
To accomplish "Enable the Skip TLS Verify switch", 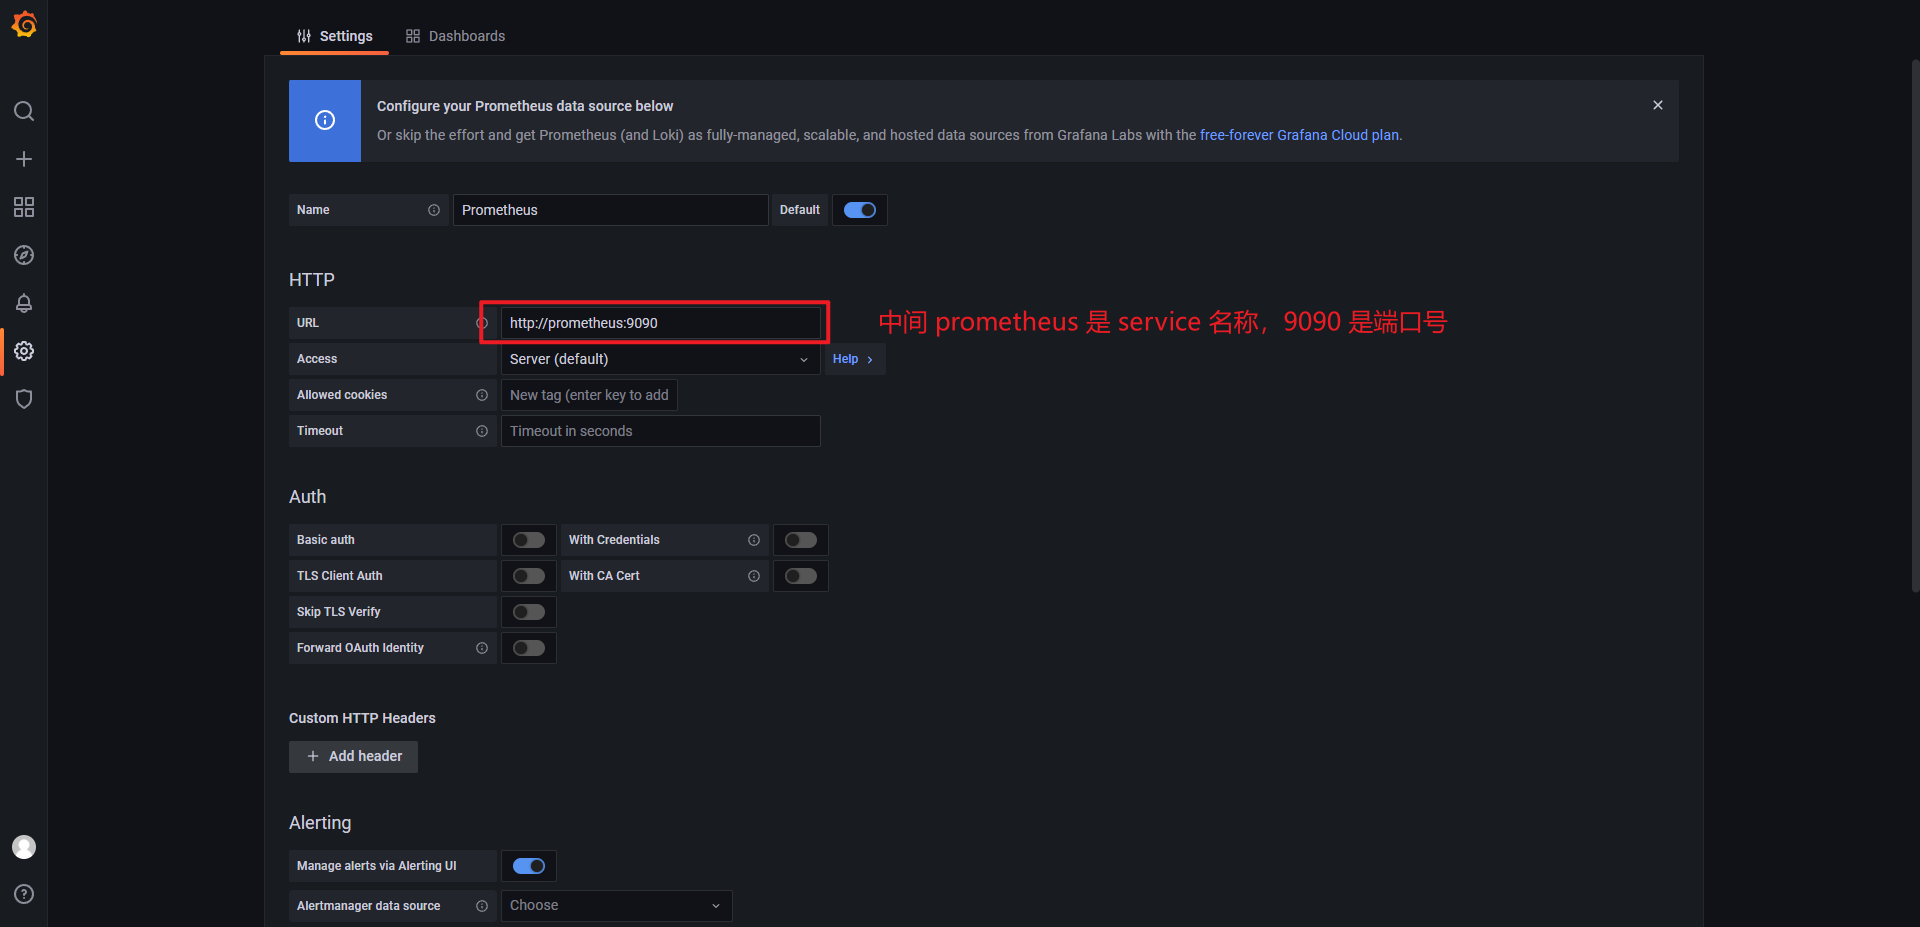I will (x=529, y=612).
